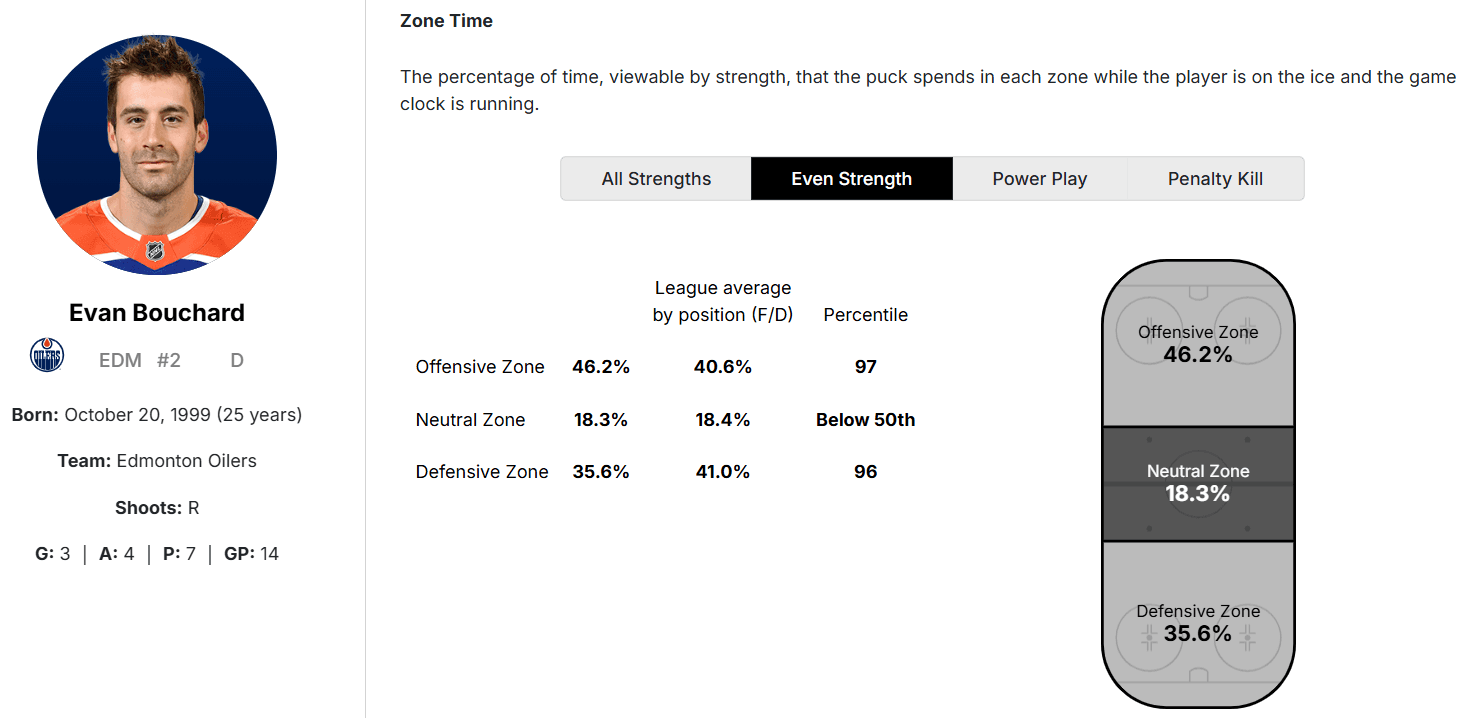
Task: Click the EDM team abbreviation
Action: click(120, 361)
